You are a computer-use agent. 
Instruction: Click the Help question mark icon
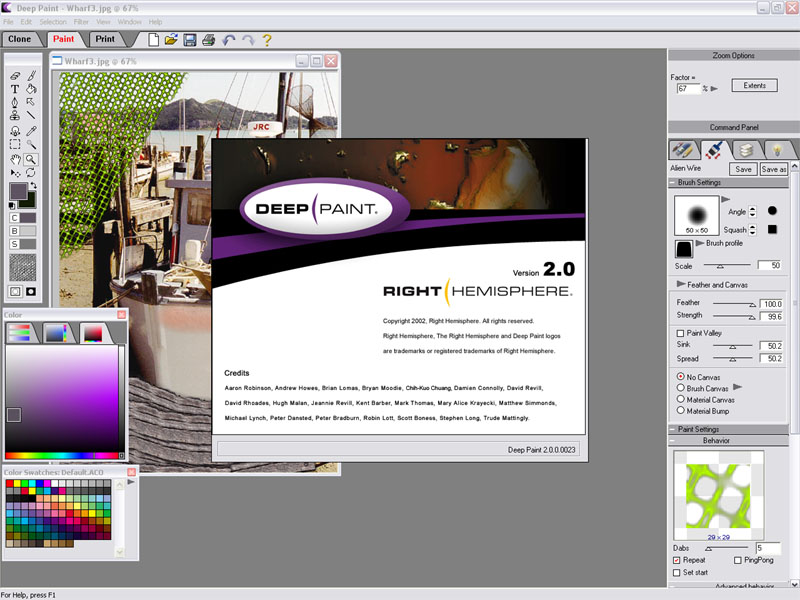tap(267, 40)
